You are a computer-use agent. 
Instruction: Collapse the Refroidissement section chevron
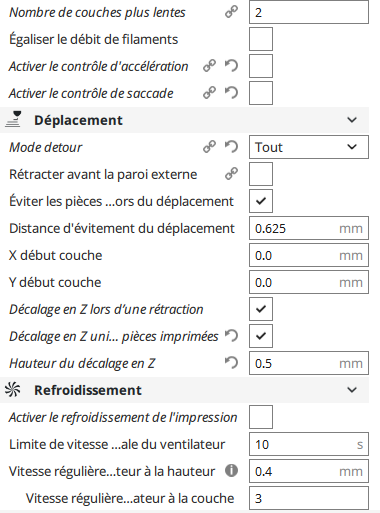(352, 390)
